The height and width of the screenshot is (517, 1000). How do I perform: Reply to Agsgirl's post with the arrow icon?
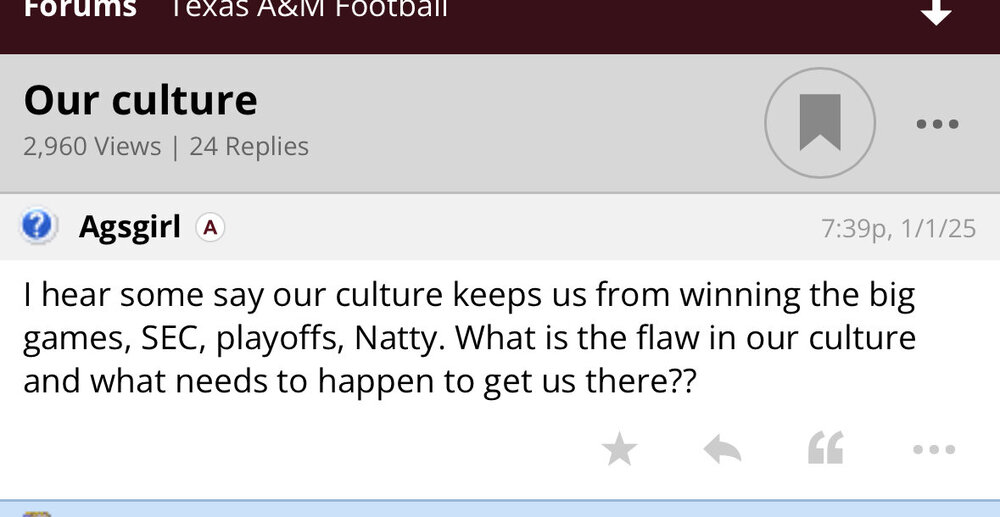point(722,450)
